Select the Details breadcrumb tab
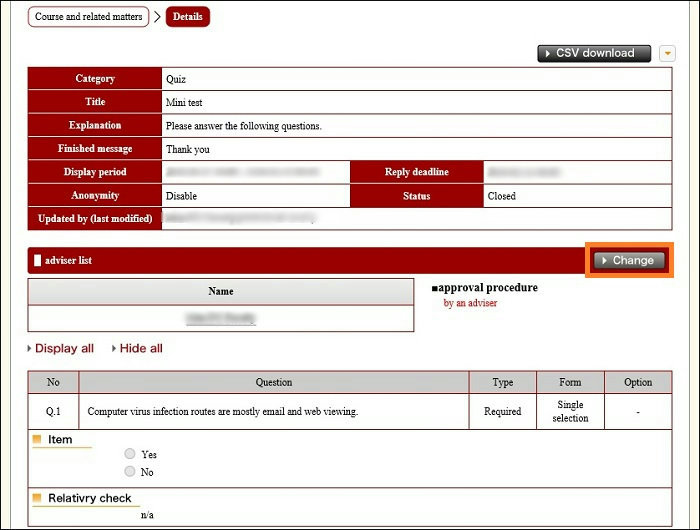The height and width of the screenshot is (530, 700). point(187,17)
